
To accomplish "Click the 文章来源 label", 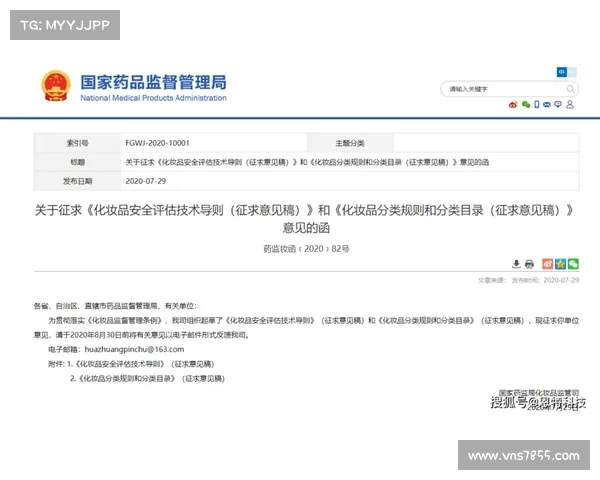I will (x=492, y=280).
